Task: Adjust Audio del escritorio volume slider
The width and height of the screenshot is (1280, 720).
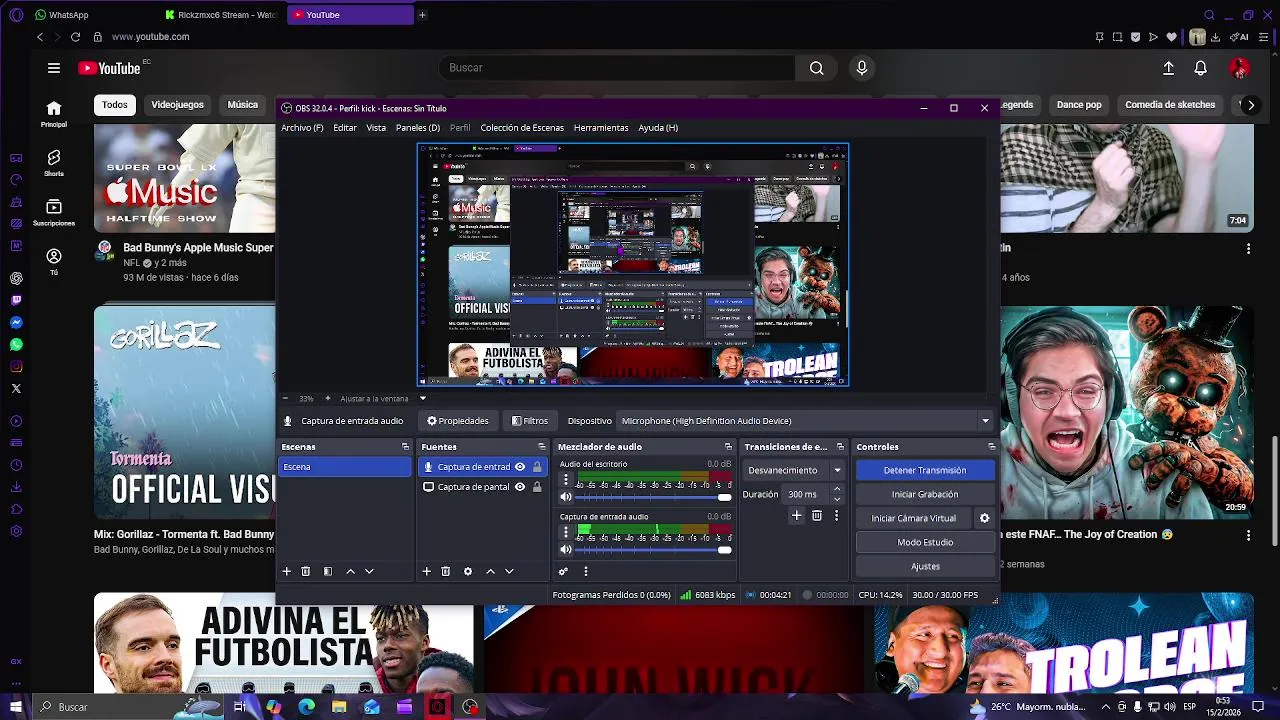Action: point(653,497)
